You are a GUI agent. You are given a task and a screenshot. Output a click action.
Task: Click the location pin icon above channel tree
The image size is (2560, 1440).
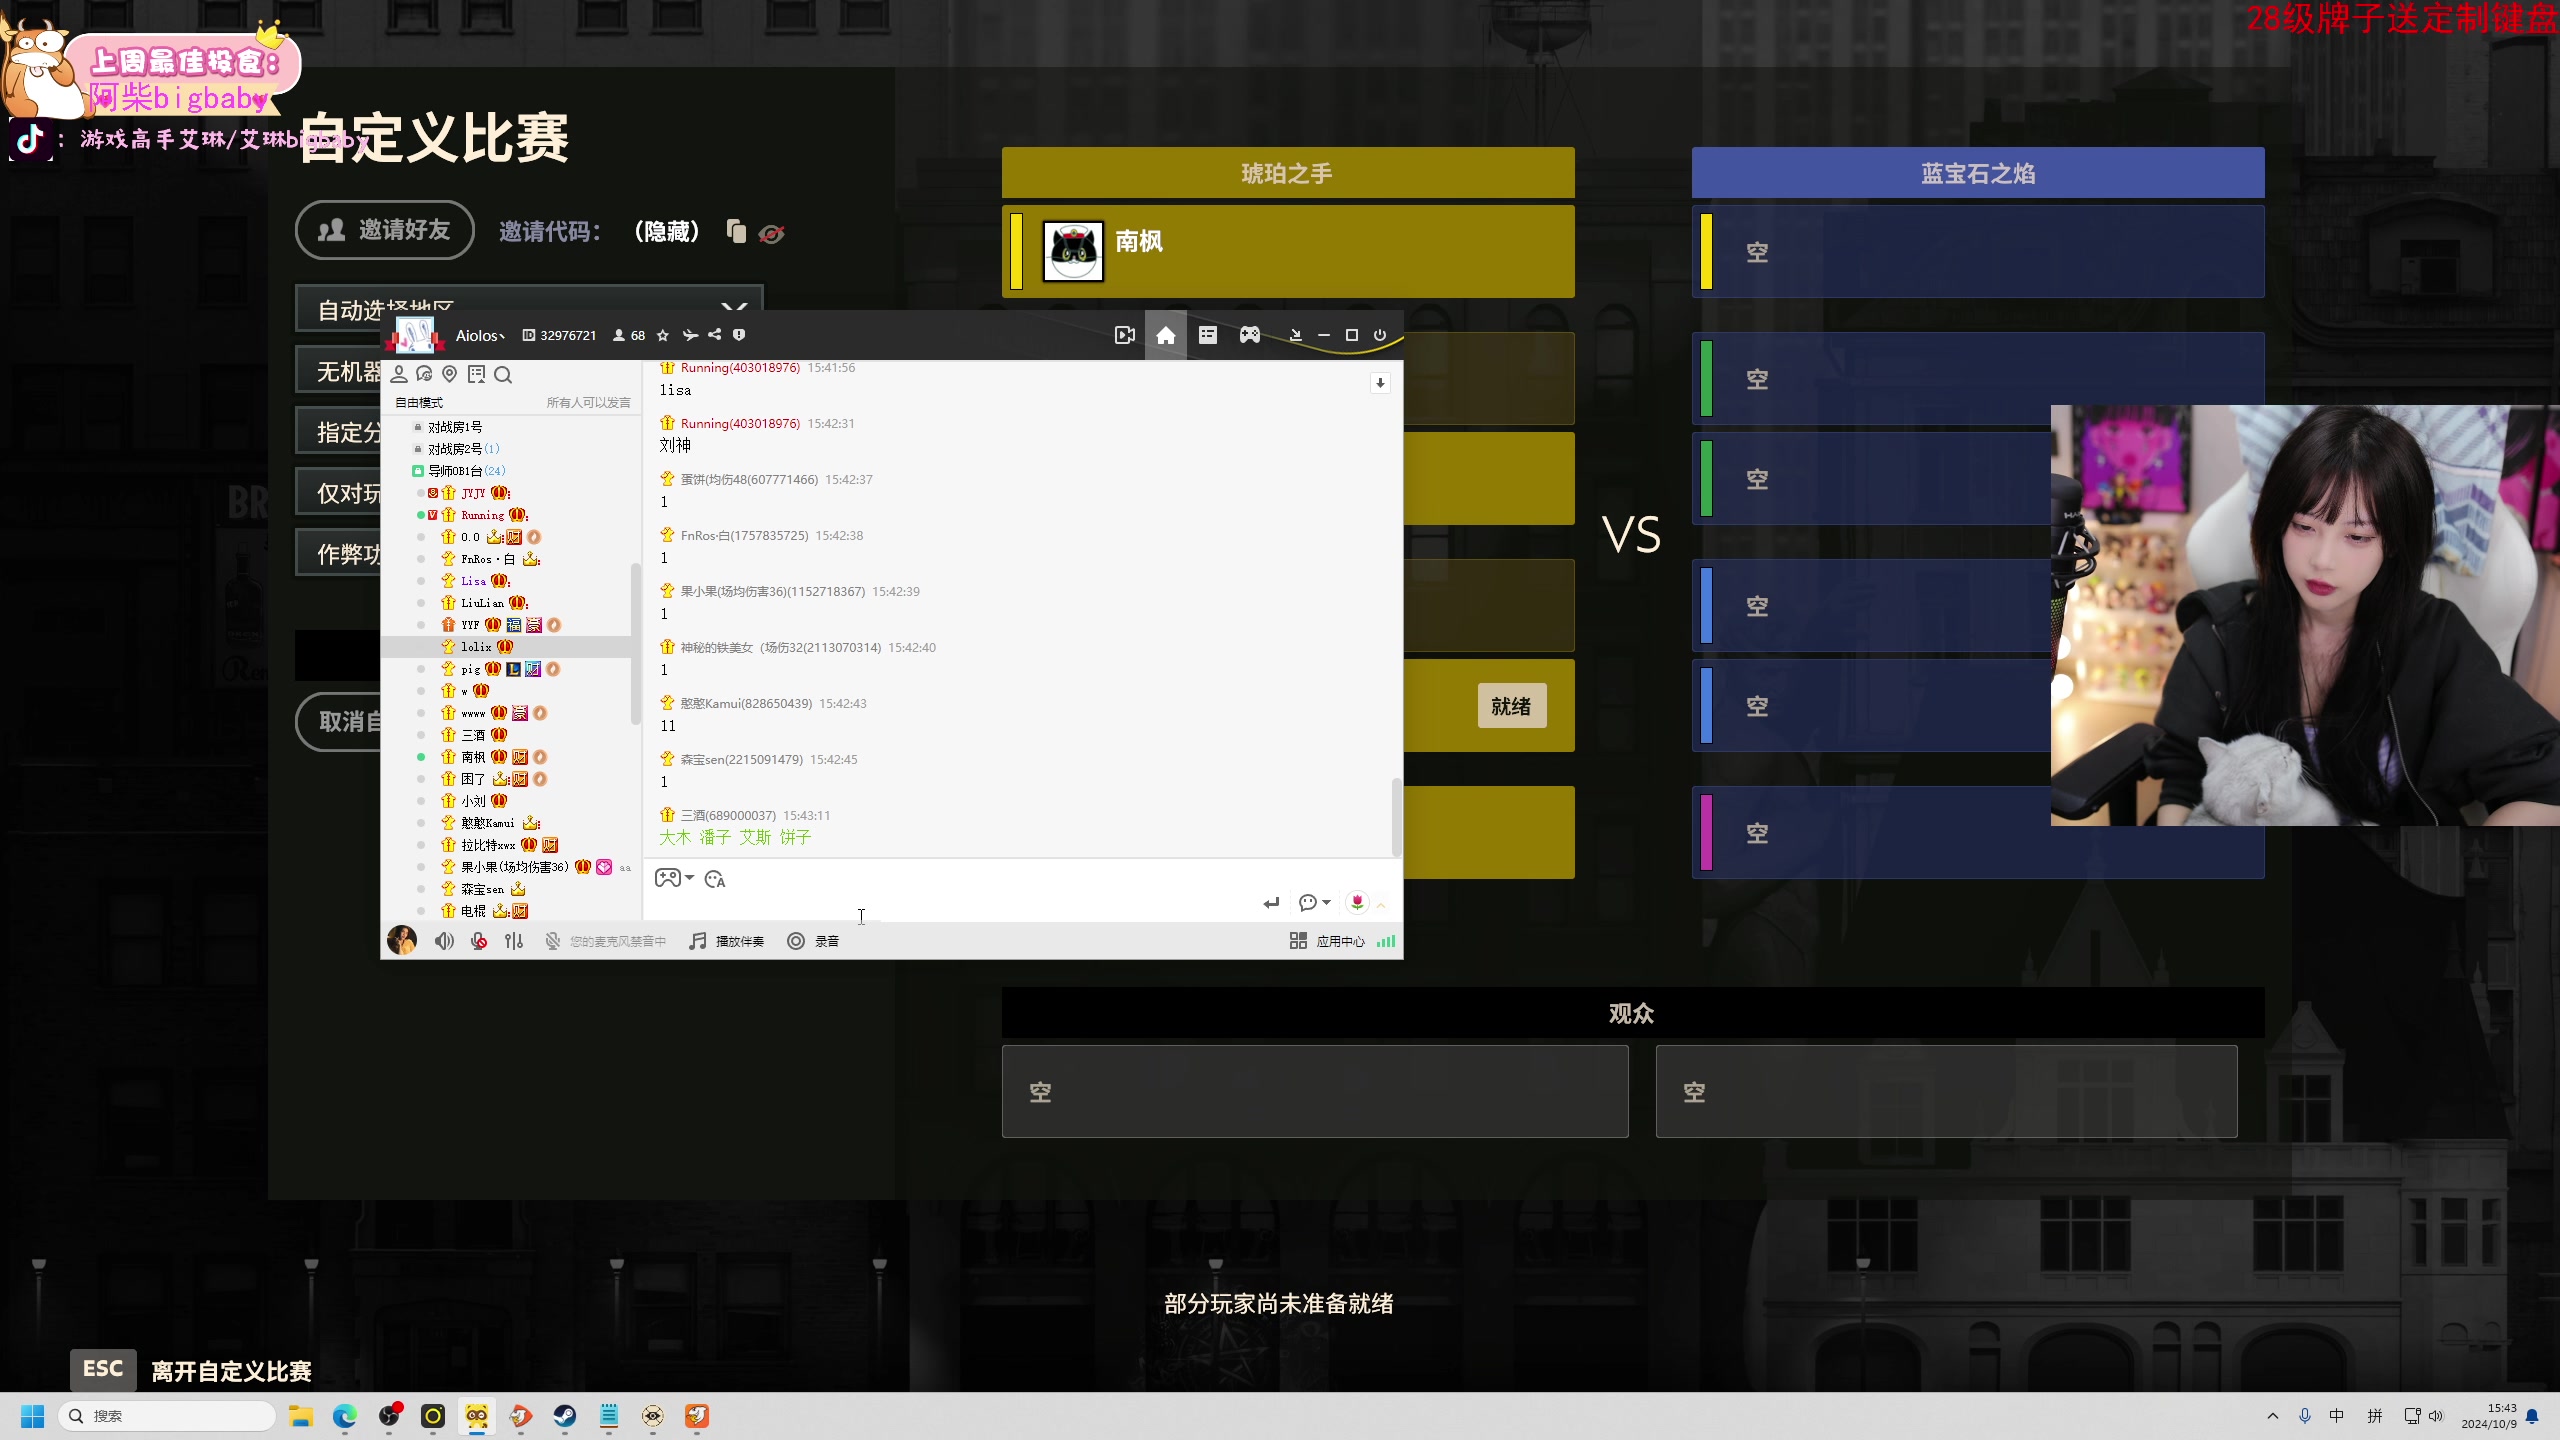(x=450, y=374)
